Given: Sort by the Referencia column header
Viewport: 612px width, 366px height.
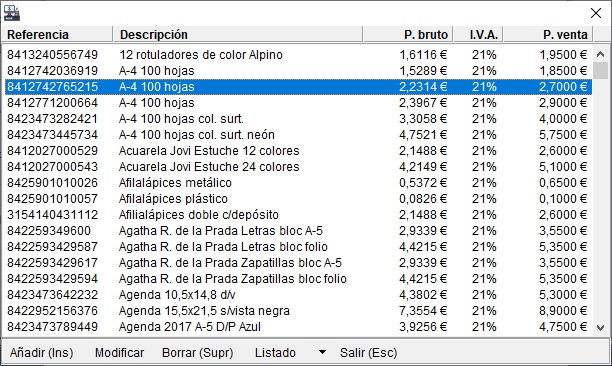Looking at the screenshot, I should [57, 34].
